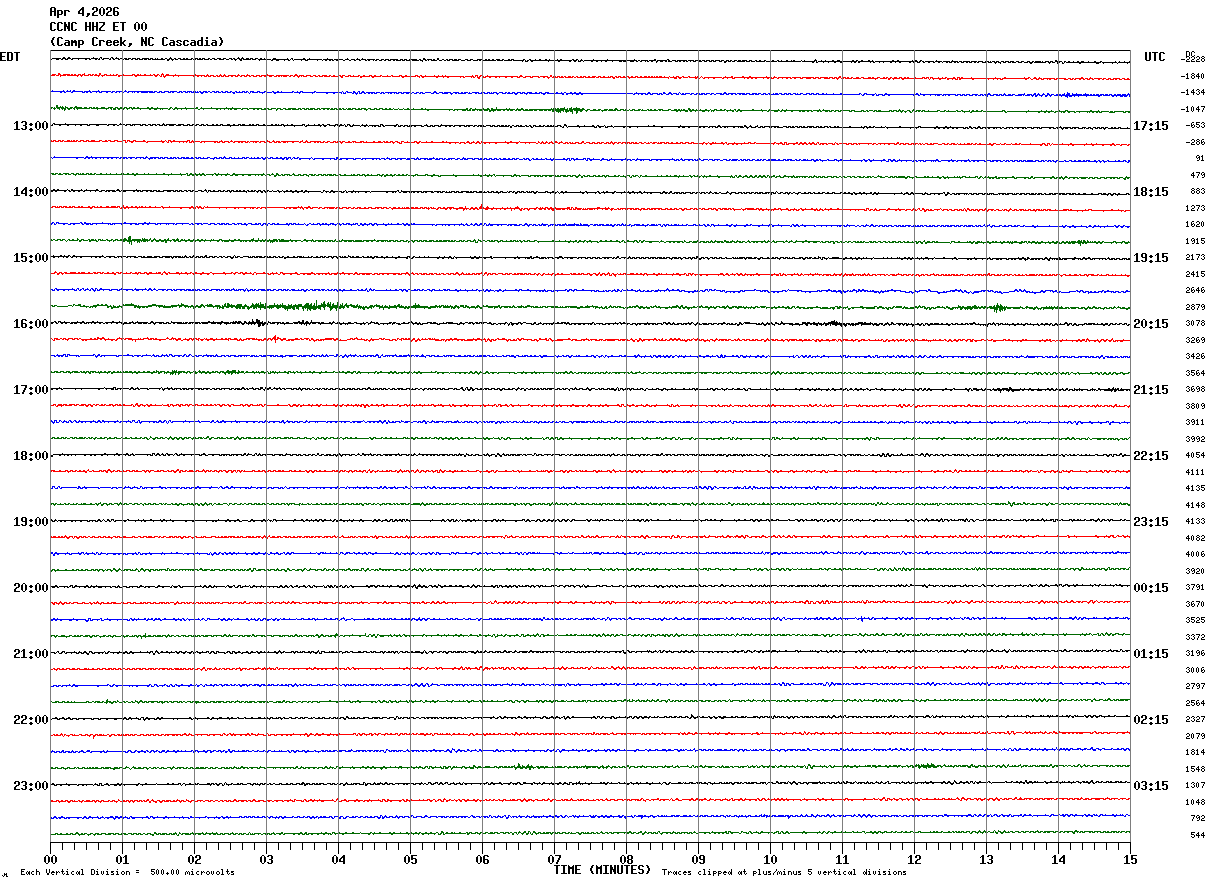
Task: Click the 03:15 UTC time label
Action: 1150,786
